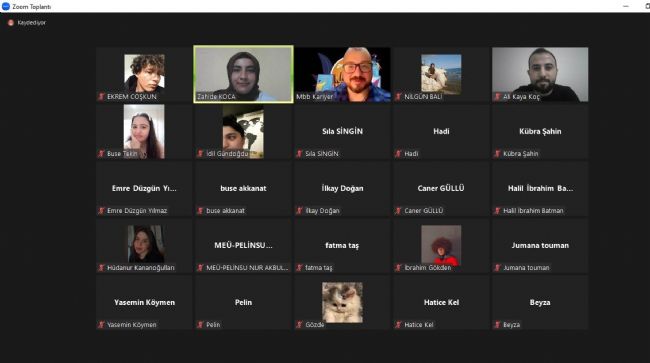This screenshot has width=650, height=363.
Task: Click the Mbb Kariyer name label
Action: (314, 97)
